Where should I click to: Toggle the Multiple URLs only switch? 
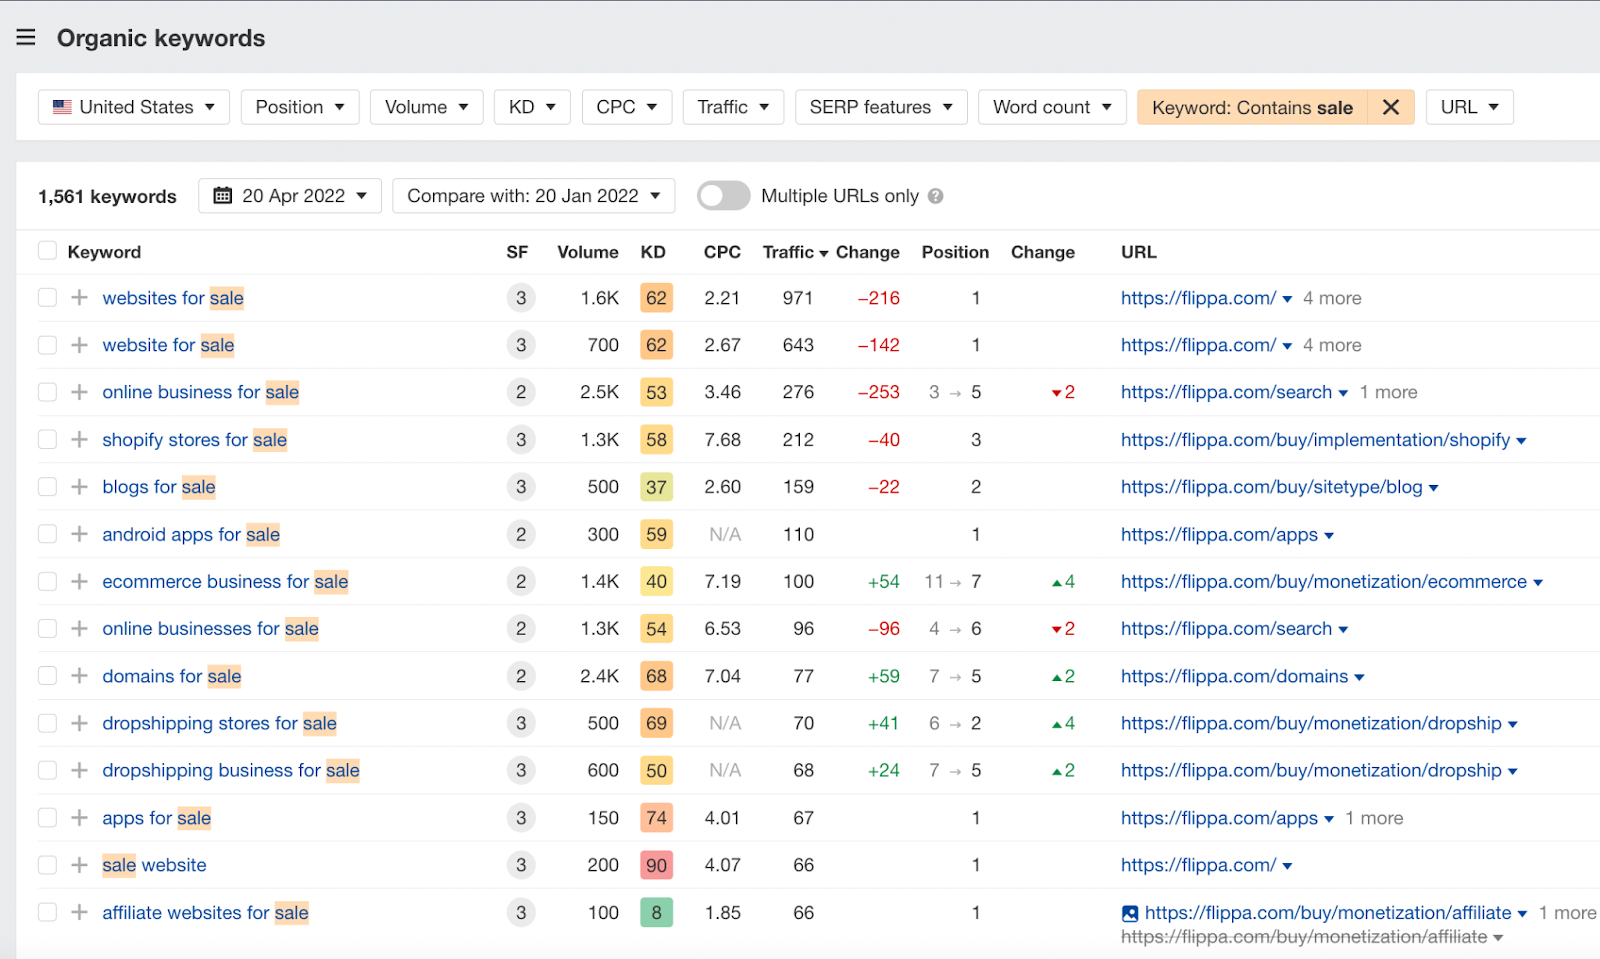tap(724, 196)
